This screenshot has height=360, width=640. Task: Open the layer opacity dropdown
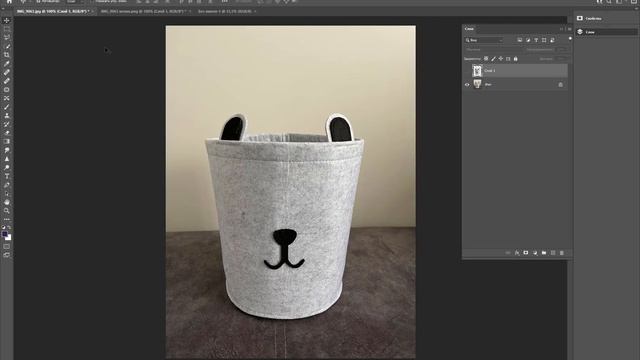pos(562,49)
